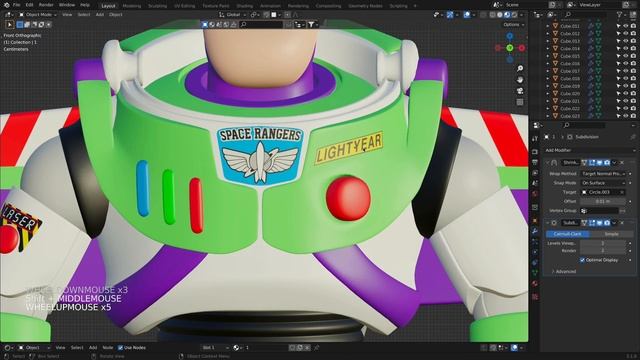Click the Blender logo icon

click(x=6, y=5)
